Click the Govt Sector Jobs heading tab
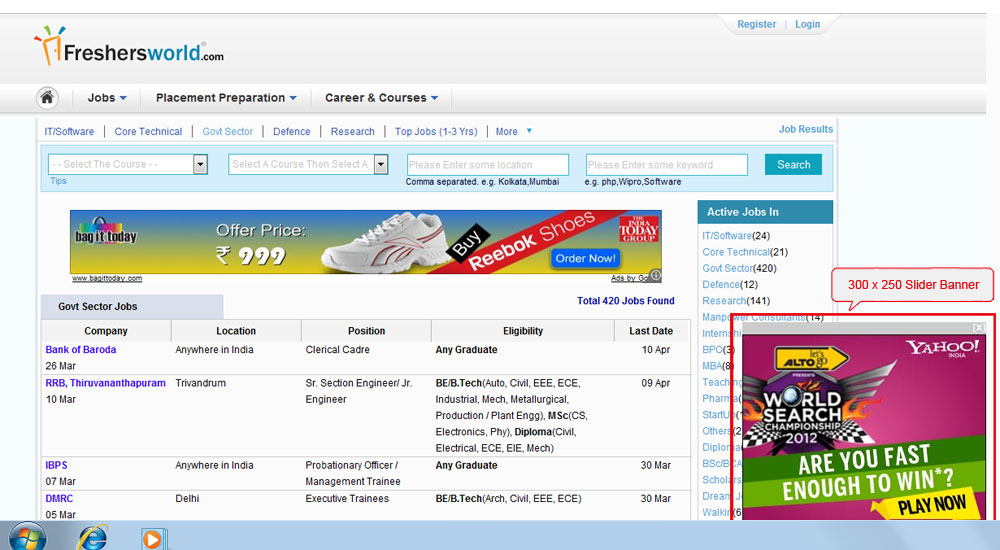This screenshot has width=1000, height=550. point(132,306)
